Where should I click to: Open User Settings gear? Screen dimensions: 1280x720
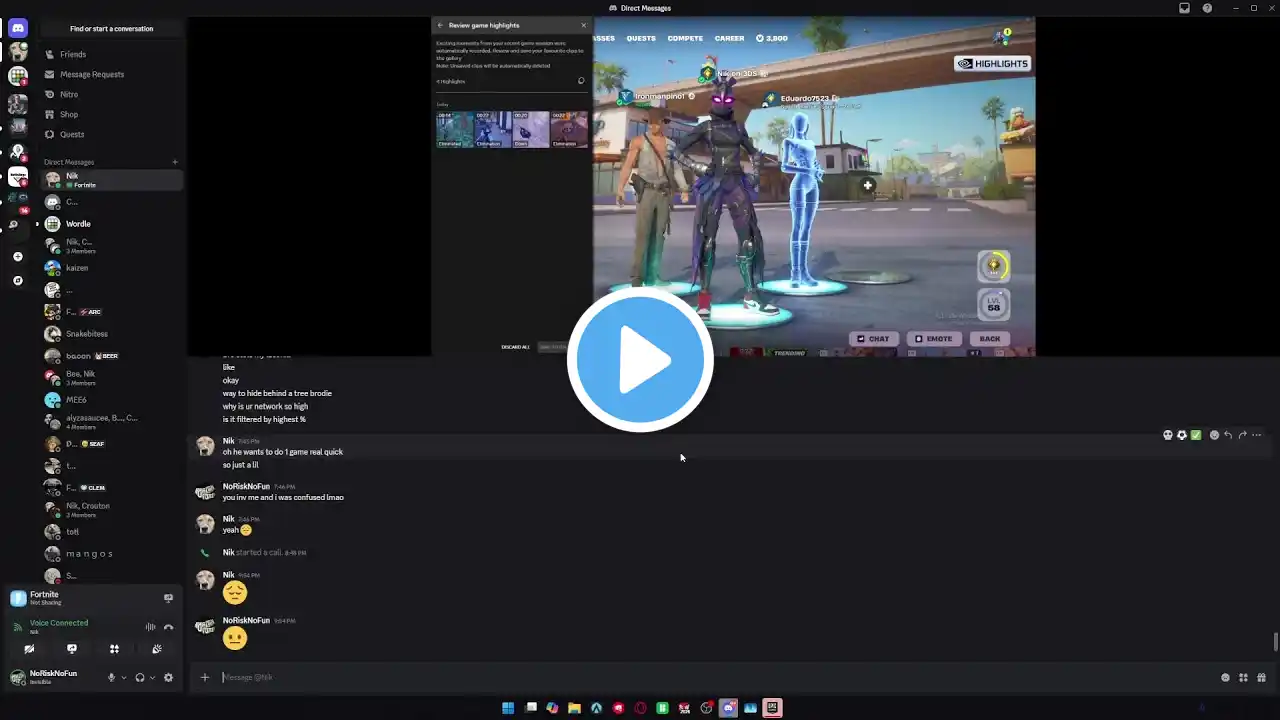(x=168, y=677)
